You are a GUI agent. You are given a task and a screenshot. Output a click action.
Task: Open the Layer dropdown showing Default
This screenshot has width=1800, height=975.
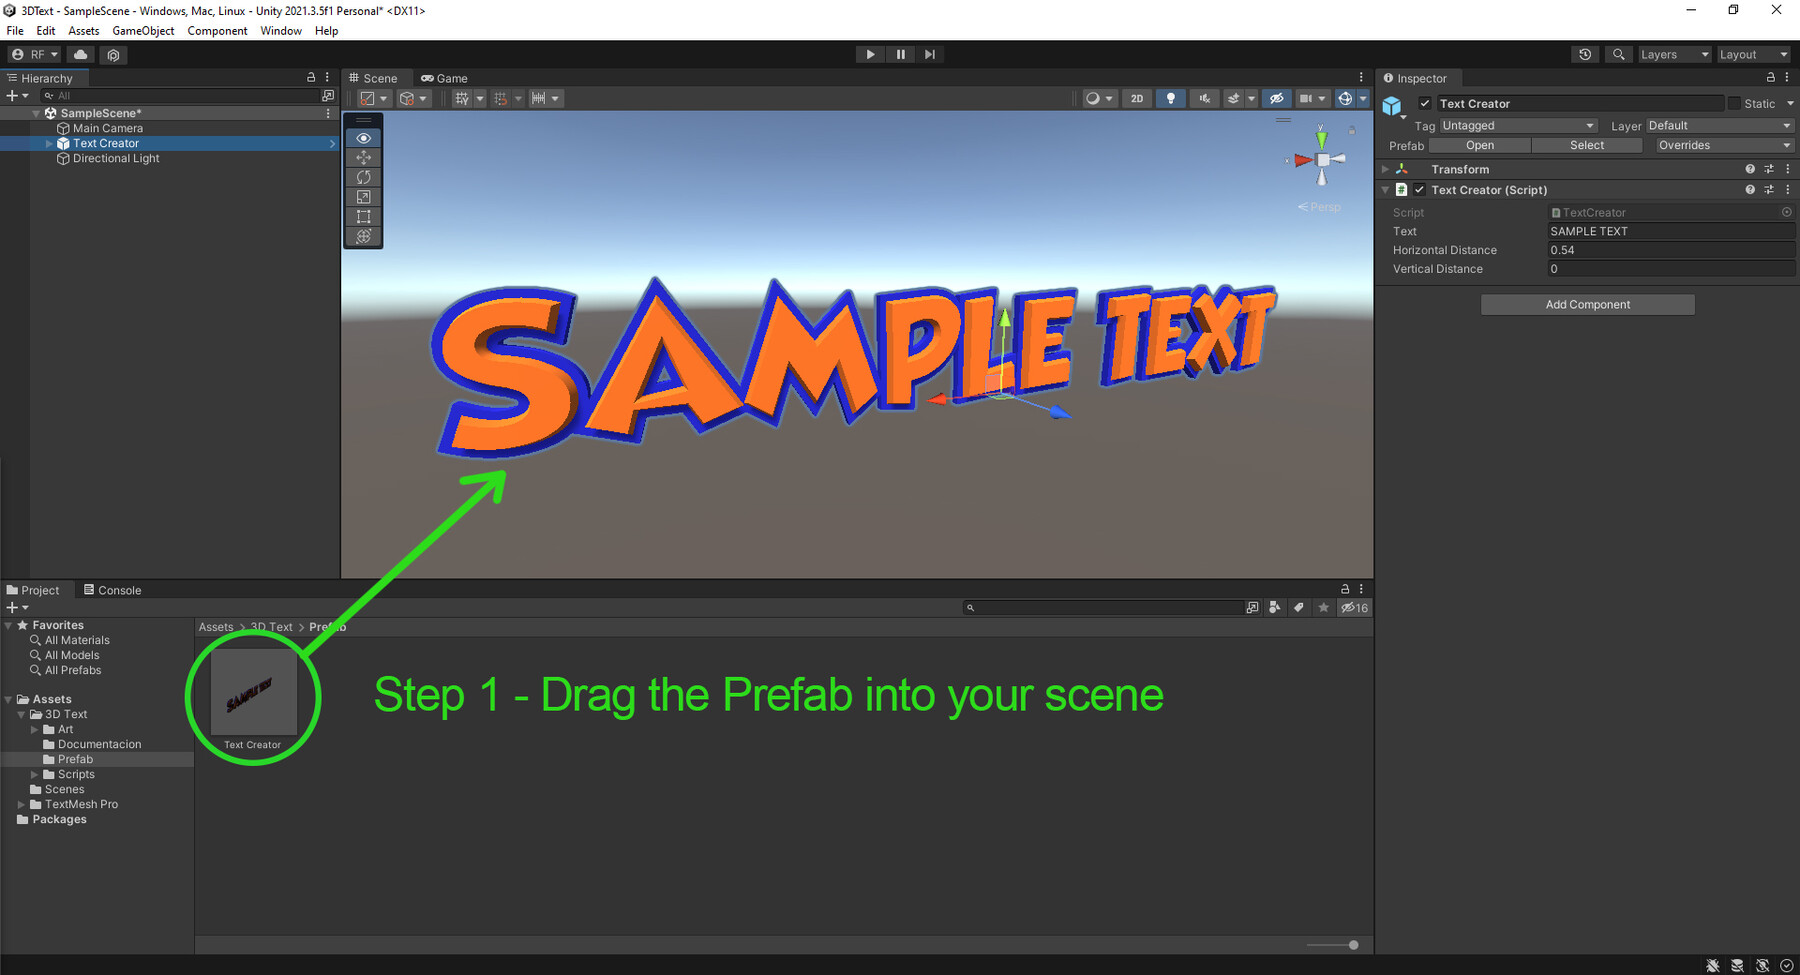[x=1720, y=125]
